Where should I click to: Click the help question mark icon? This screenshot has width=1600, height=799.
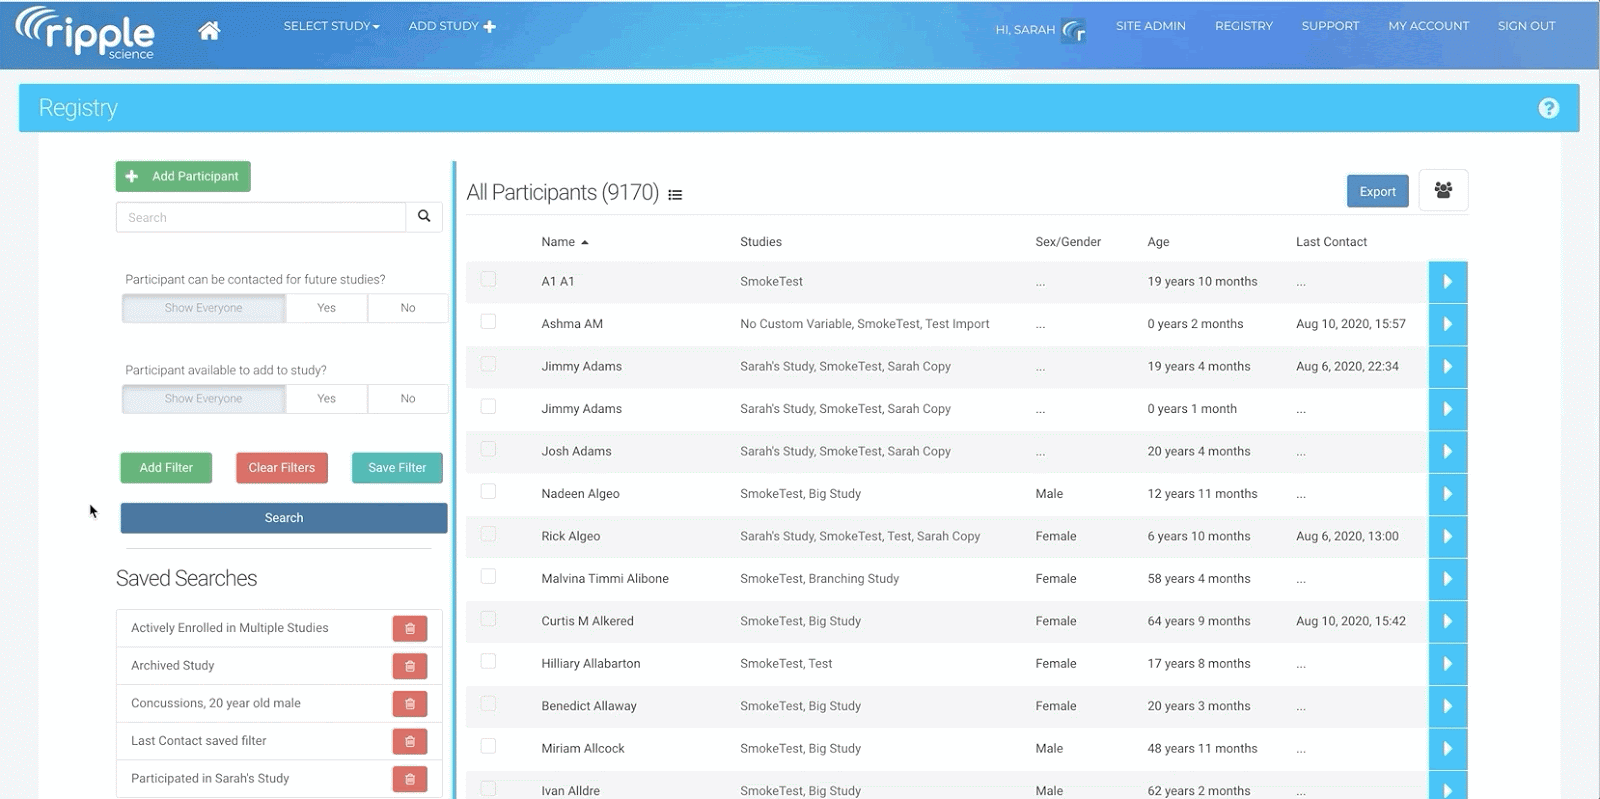[x=1548, y=108]
